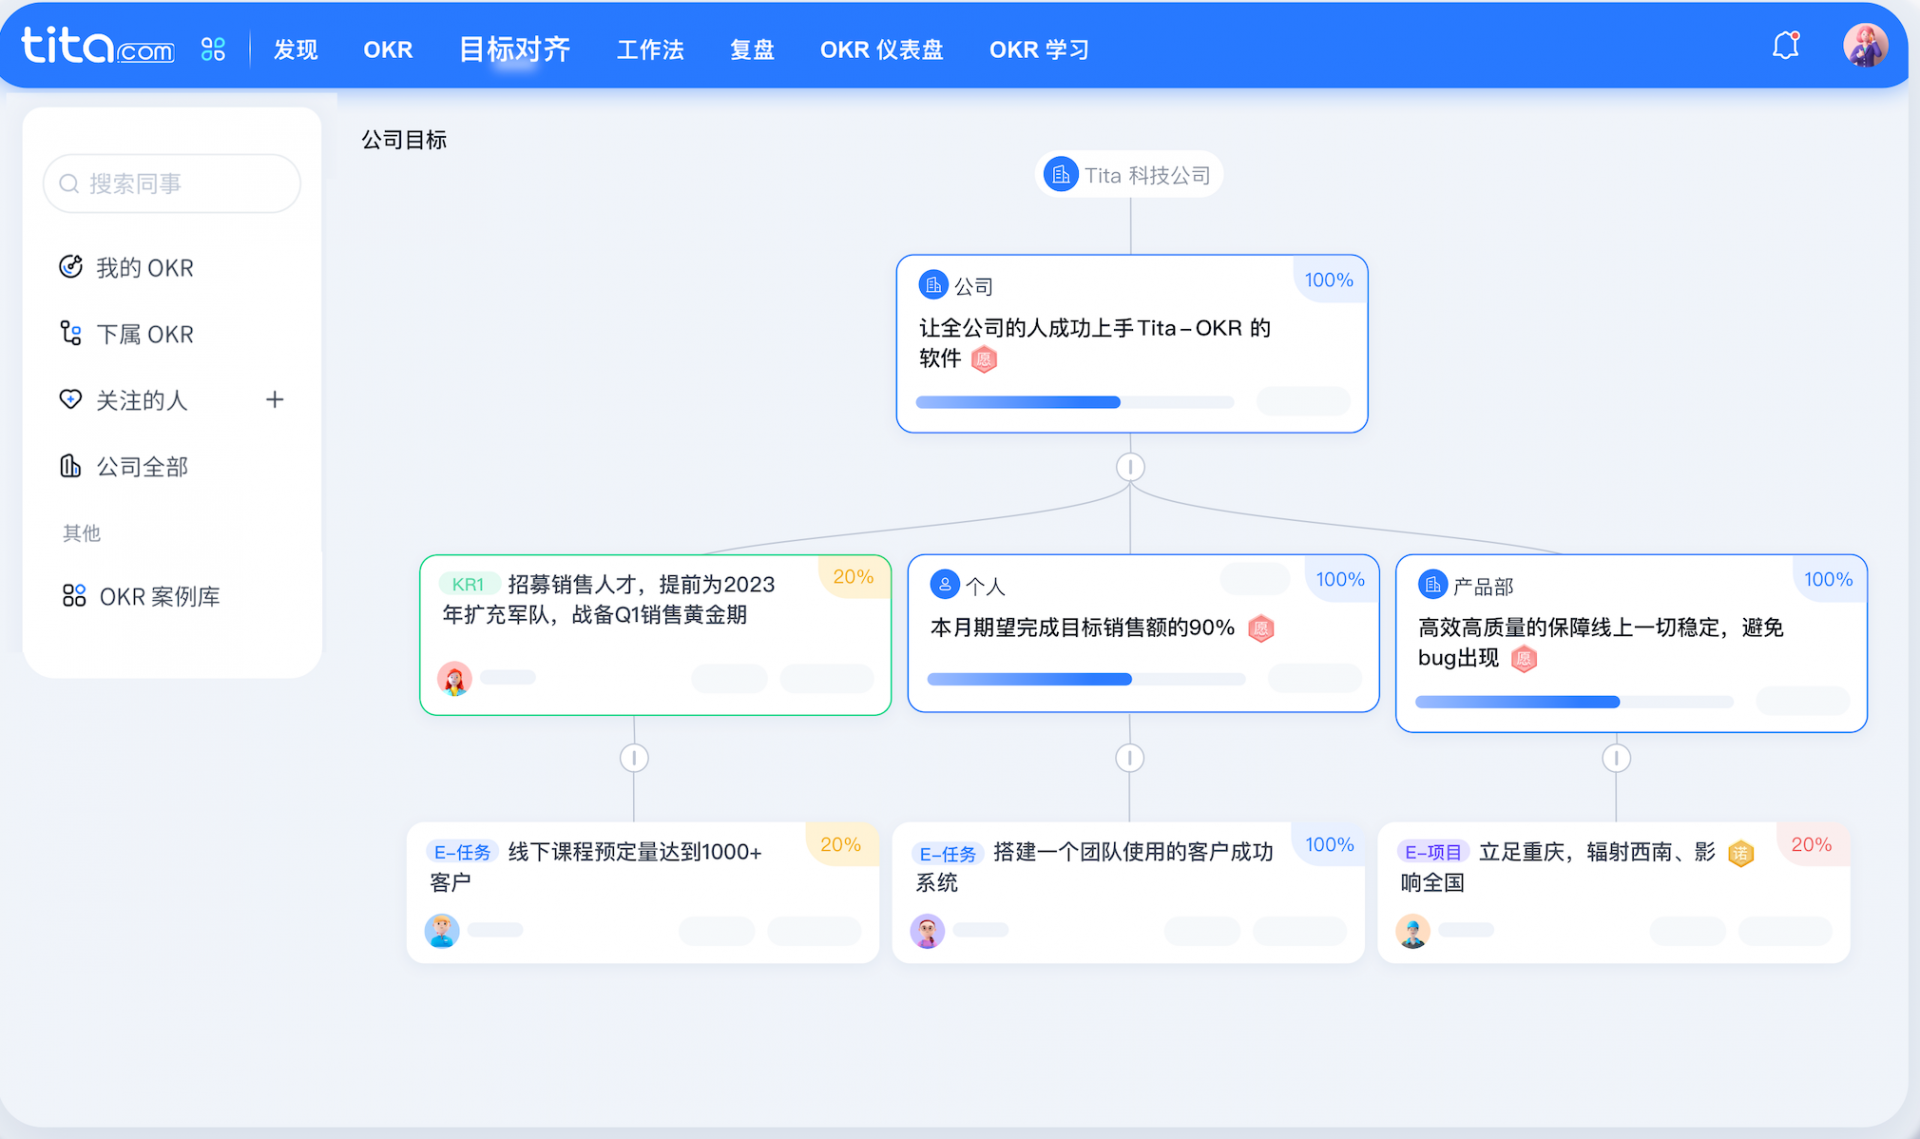Collapse children under KR1 card
Image resolution: width=1920 pixels, height=1139 pixels.
click(x=634, y=758)
